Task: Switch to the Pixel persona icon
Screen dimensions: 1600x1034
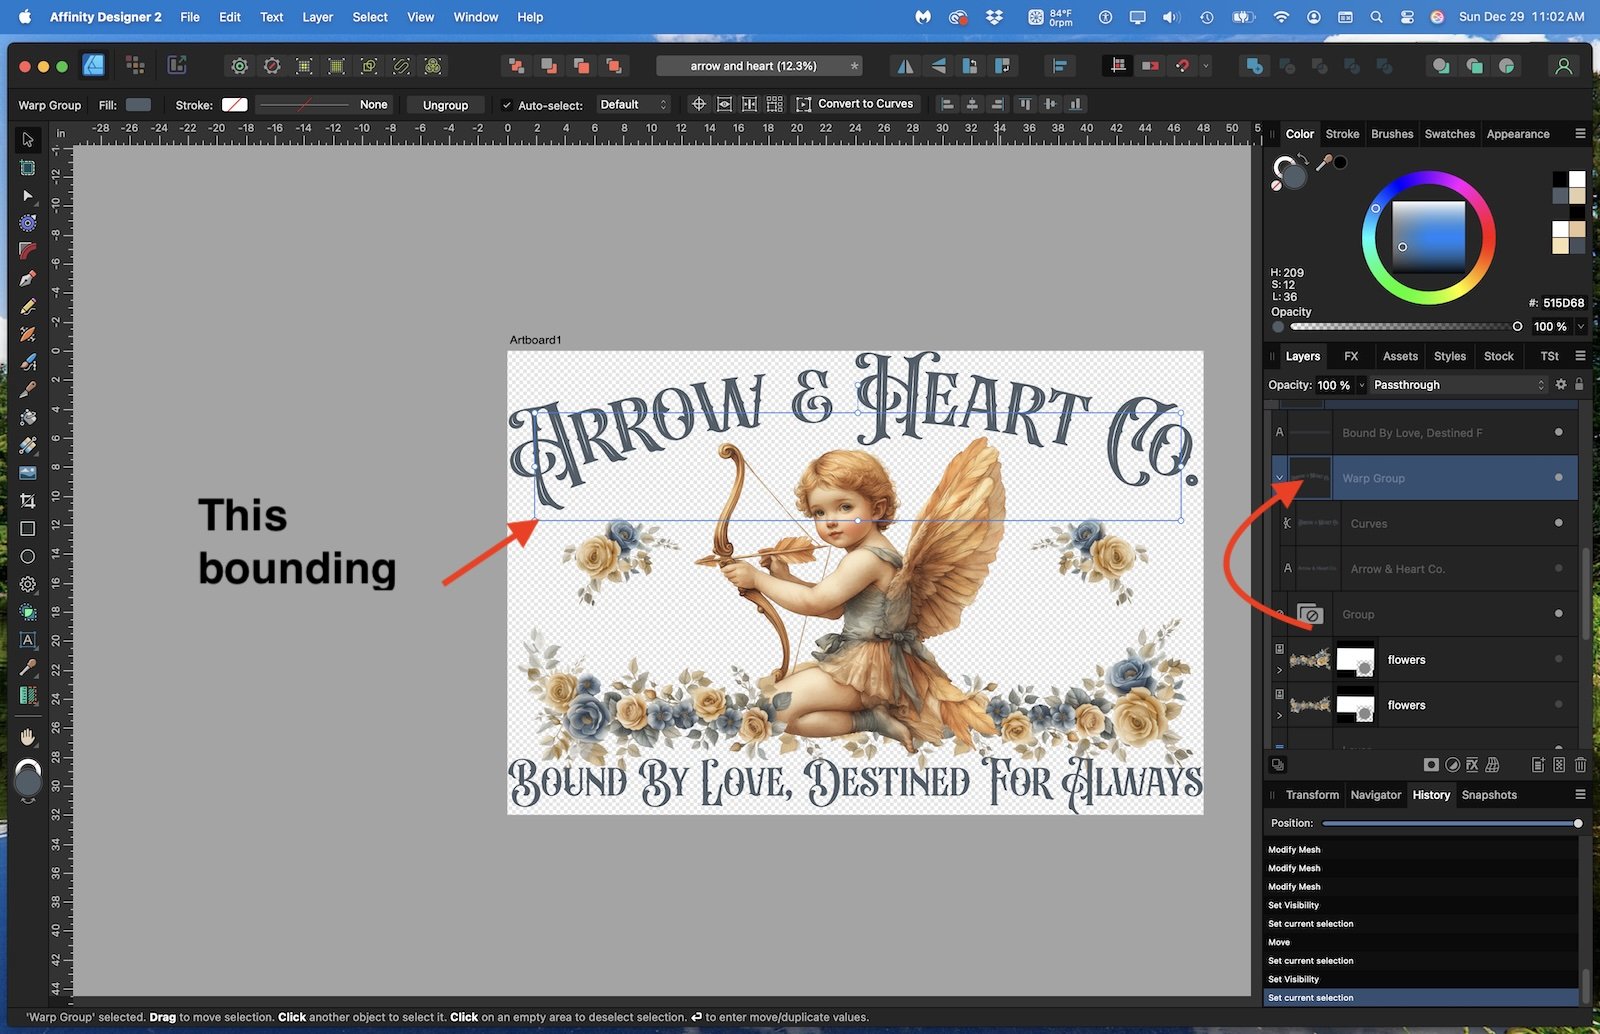Action: coord(135,66)
